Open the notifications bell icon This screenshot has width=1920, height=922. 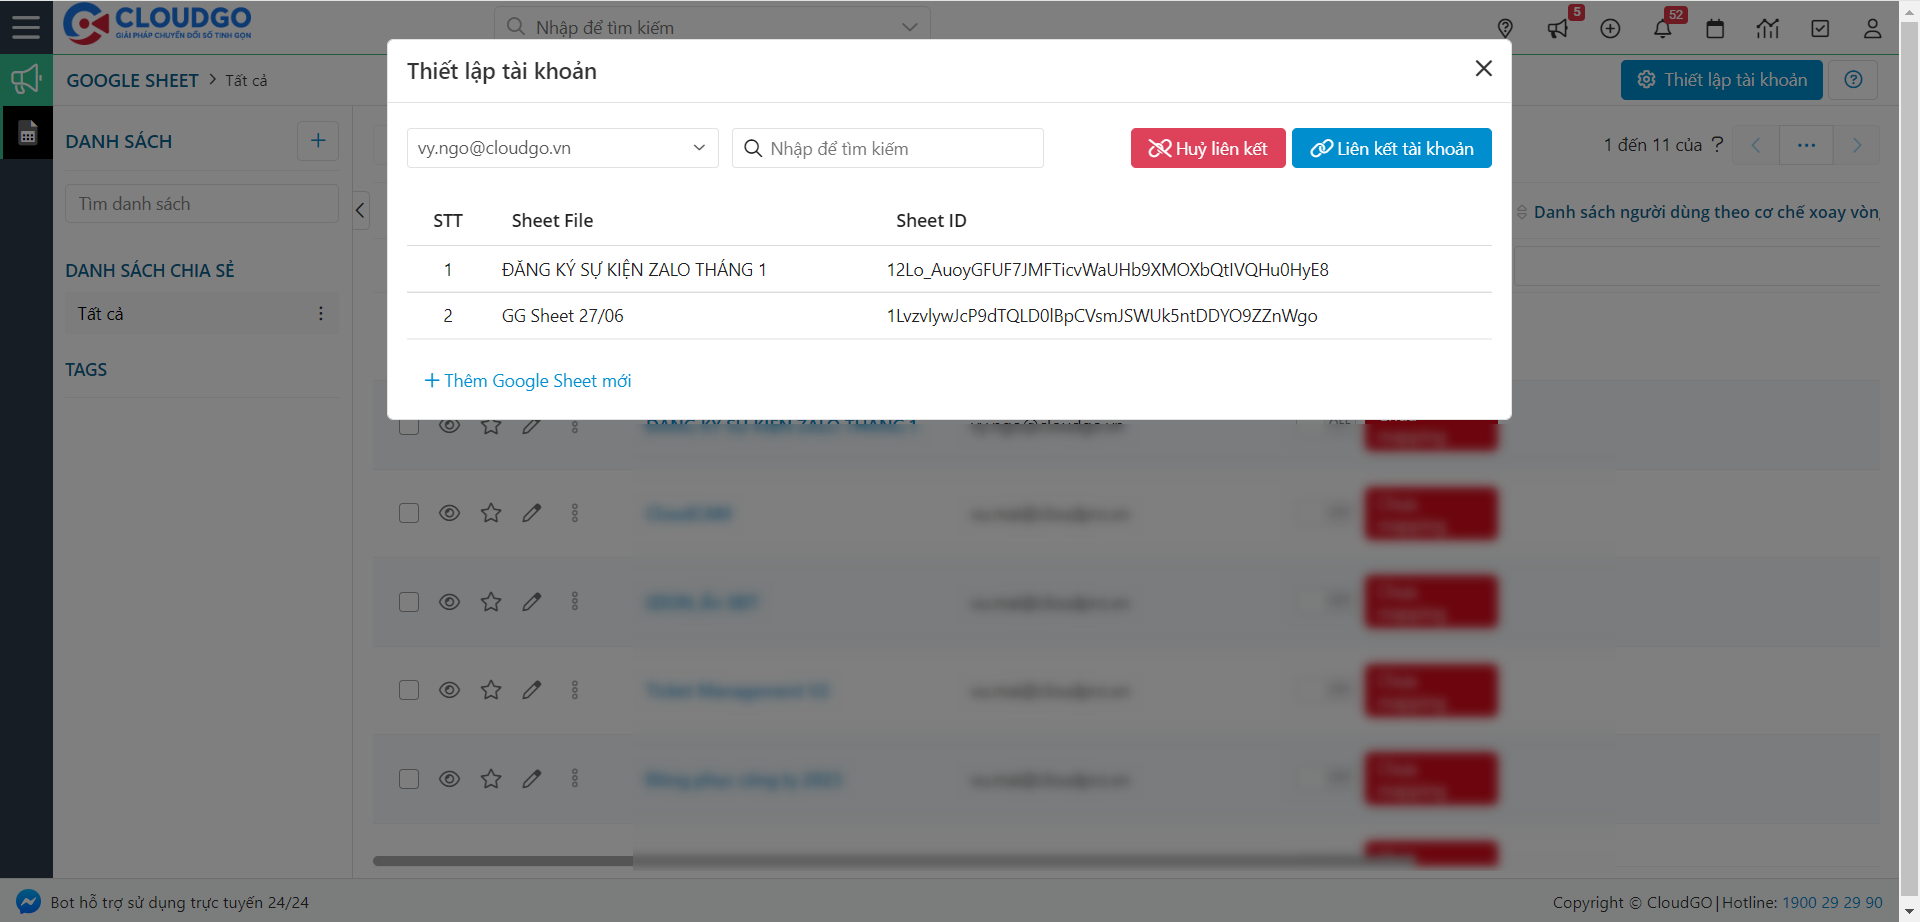(1662, 28)
